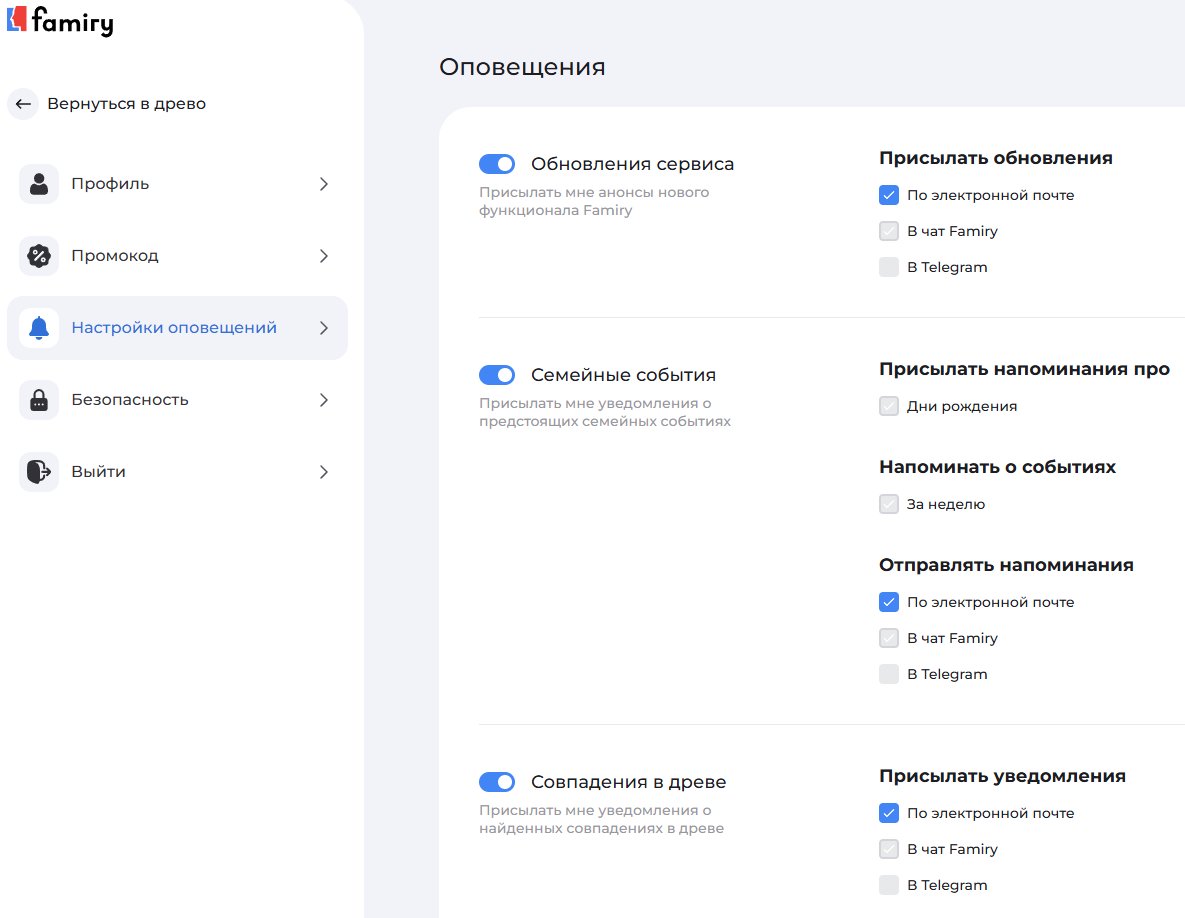
Task: Enable В Telegram for Отправлять напоминания
Action: 889,674
